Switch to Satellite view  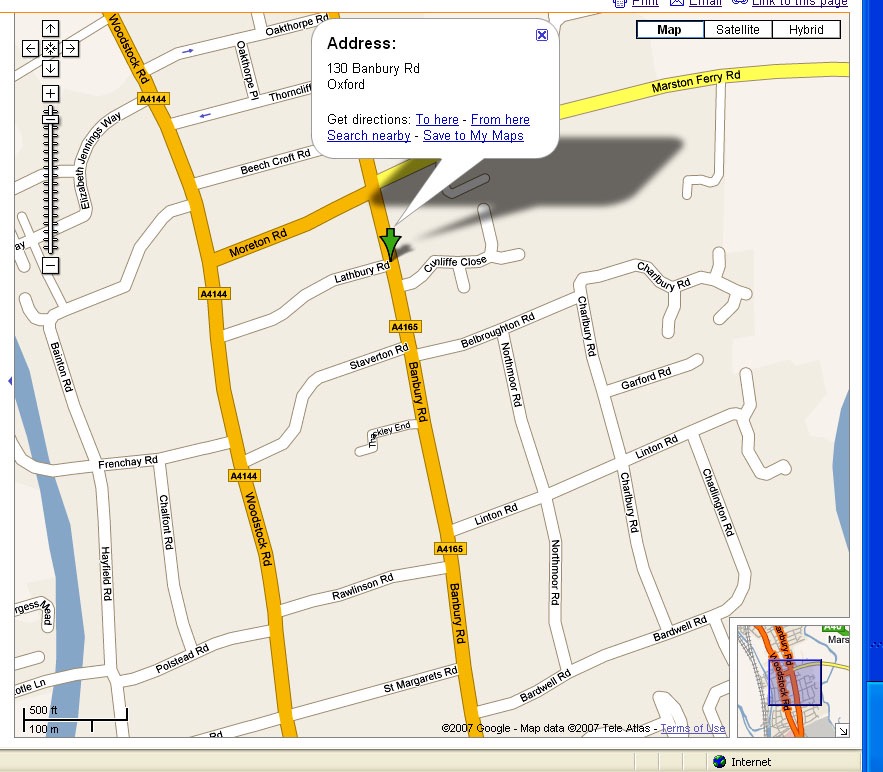[x=738, y=29]
